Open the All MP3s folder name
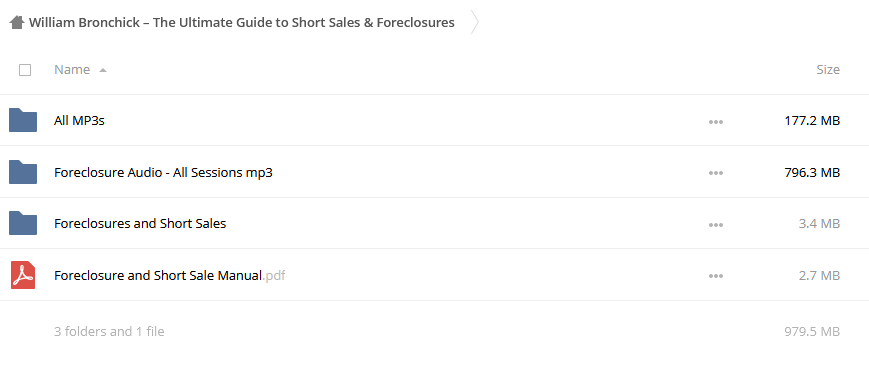Image resolution: width=869 pixels, height=380 pixels. click(x=79, y=120)
